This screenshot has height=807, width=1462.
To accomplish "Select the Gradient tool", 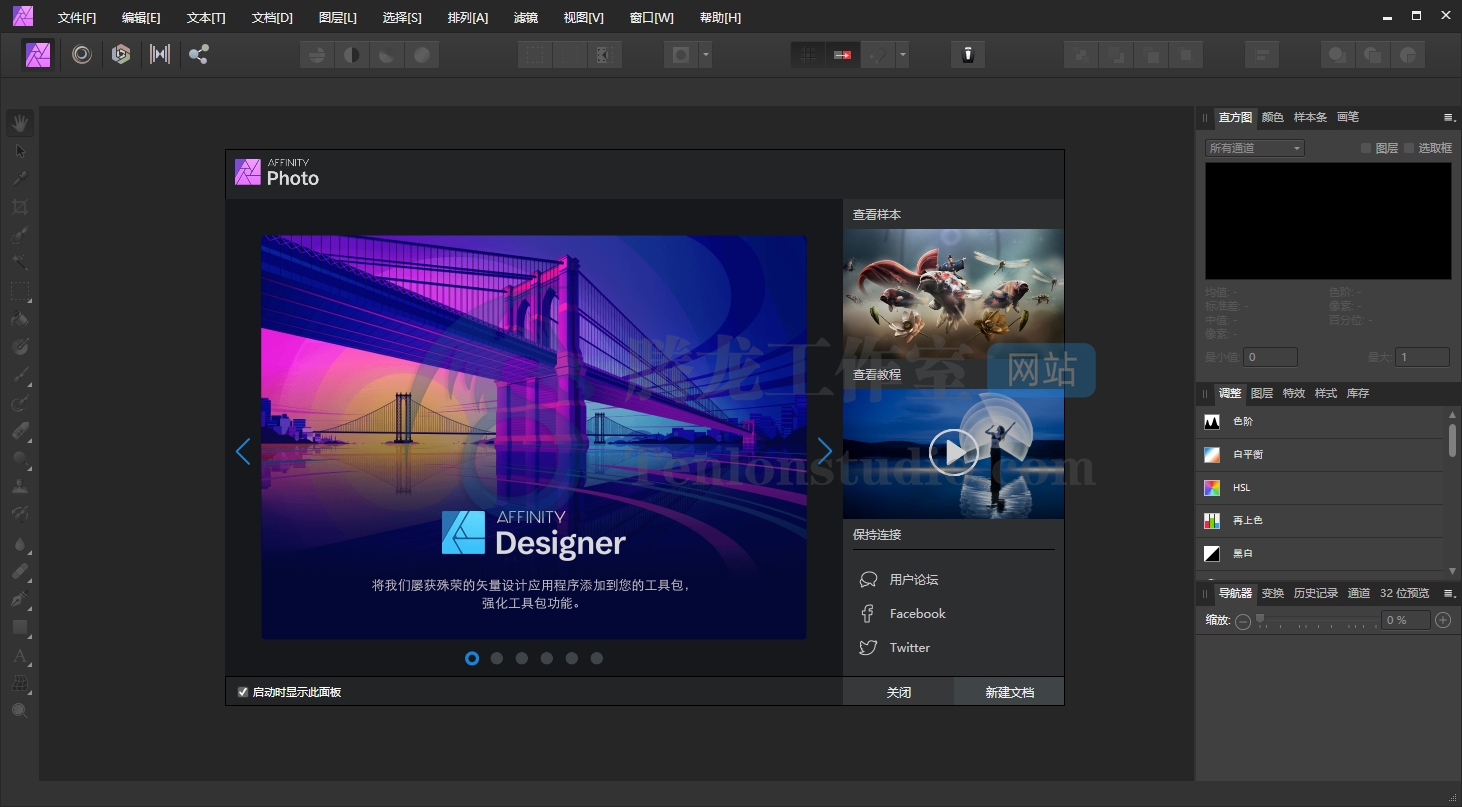I will click(x=20, y=347).
